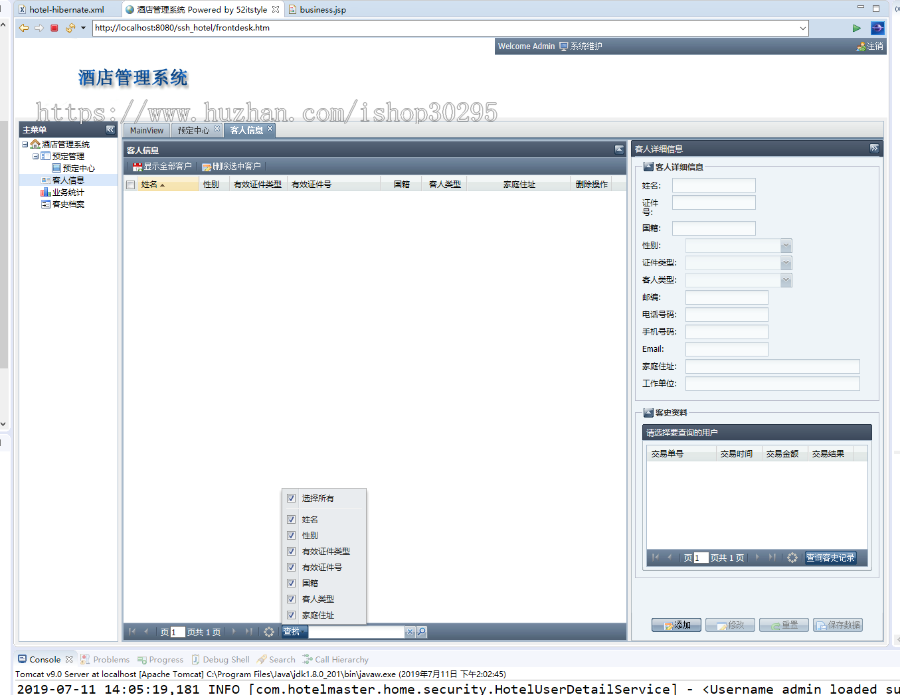Open the 客人类型 dropdown in details form
This screenshot has height=695, width=900.
pos(786,280)
